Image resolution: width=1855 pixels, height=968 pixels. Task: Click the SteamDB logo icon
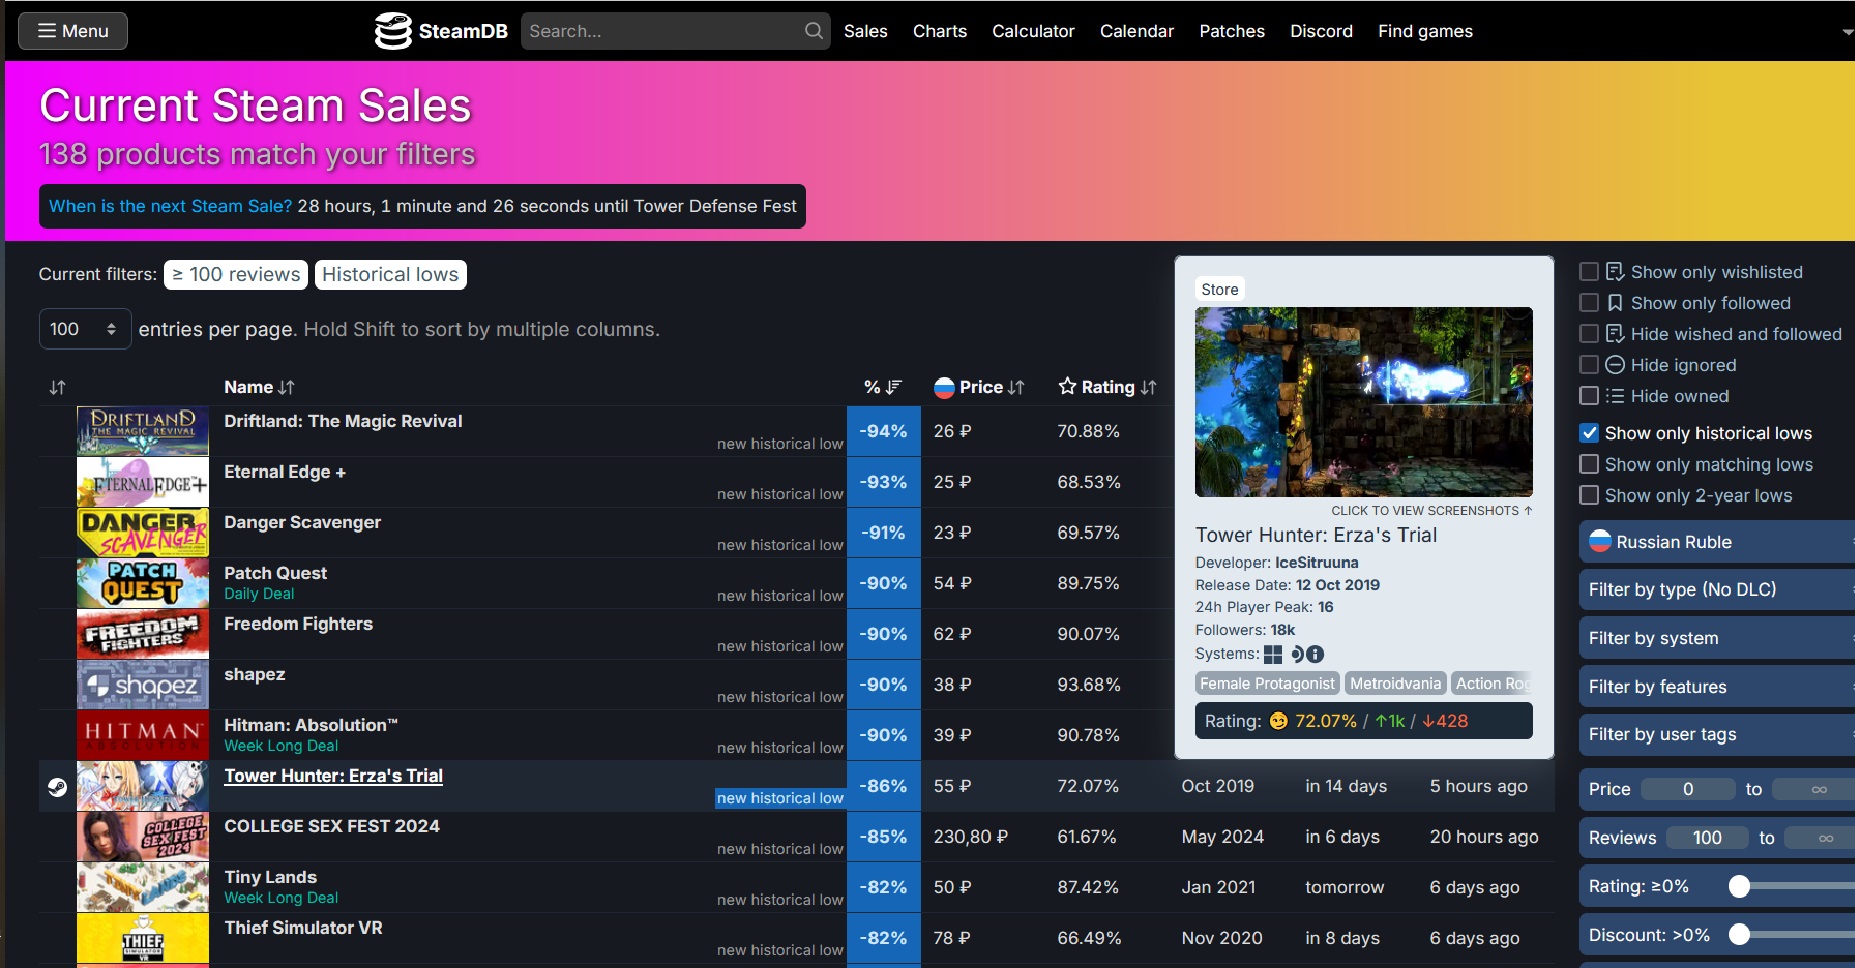click(x=393, y=31)
